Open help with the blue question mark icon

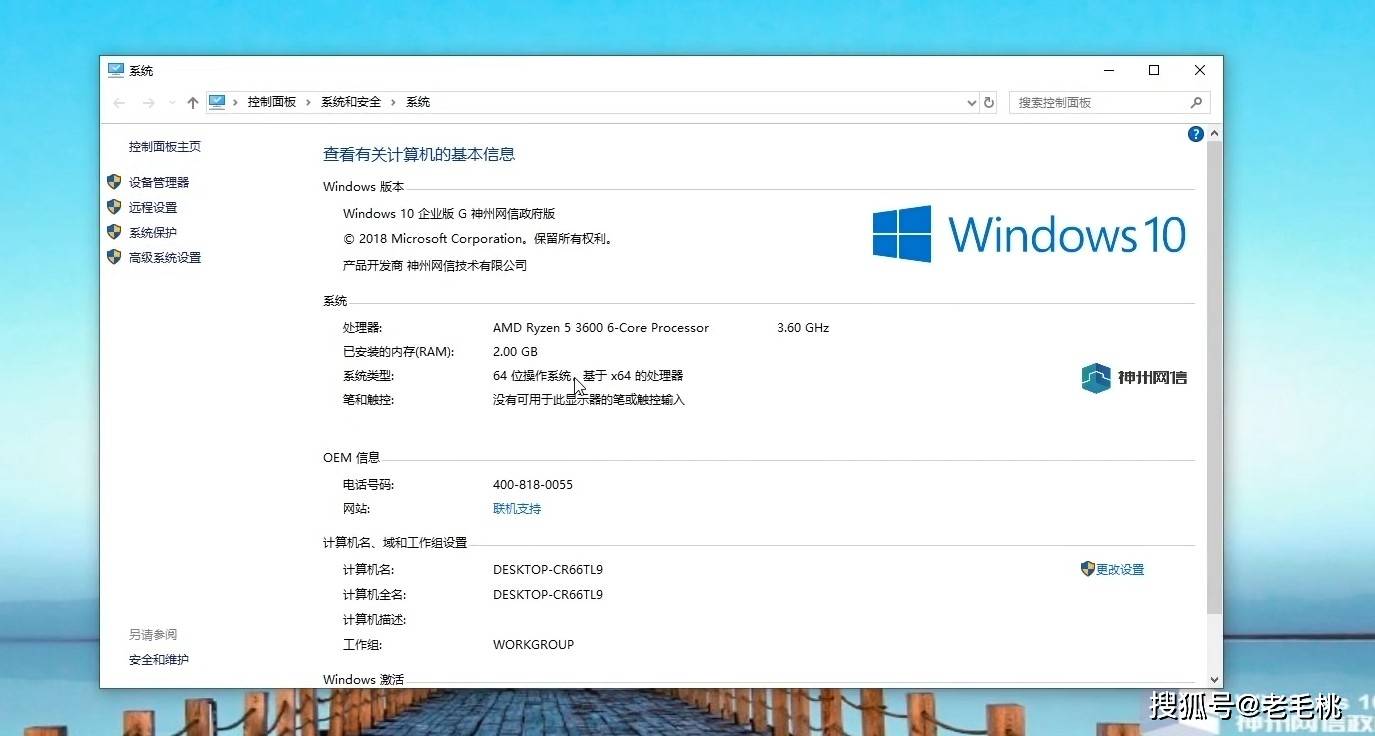[x=1195, y=134]
